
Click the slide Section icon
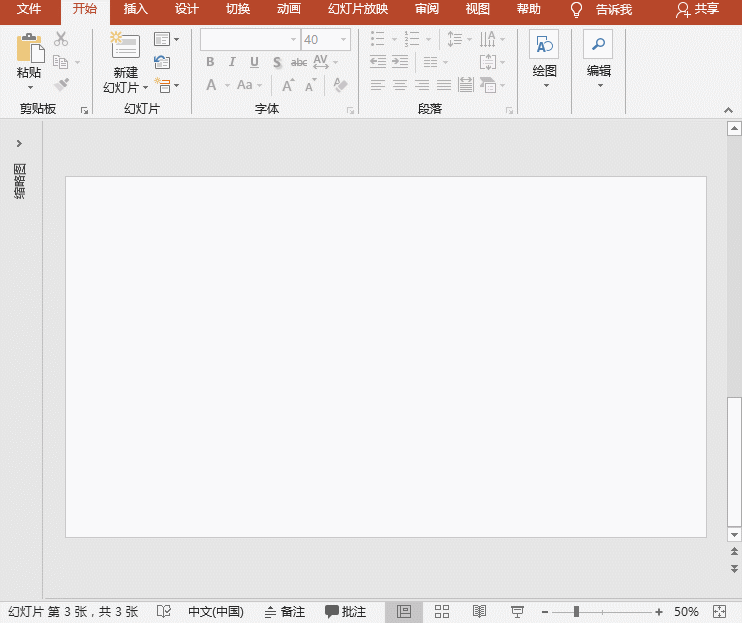click(162, 85)
